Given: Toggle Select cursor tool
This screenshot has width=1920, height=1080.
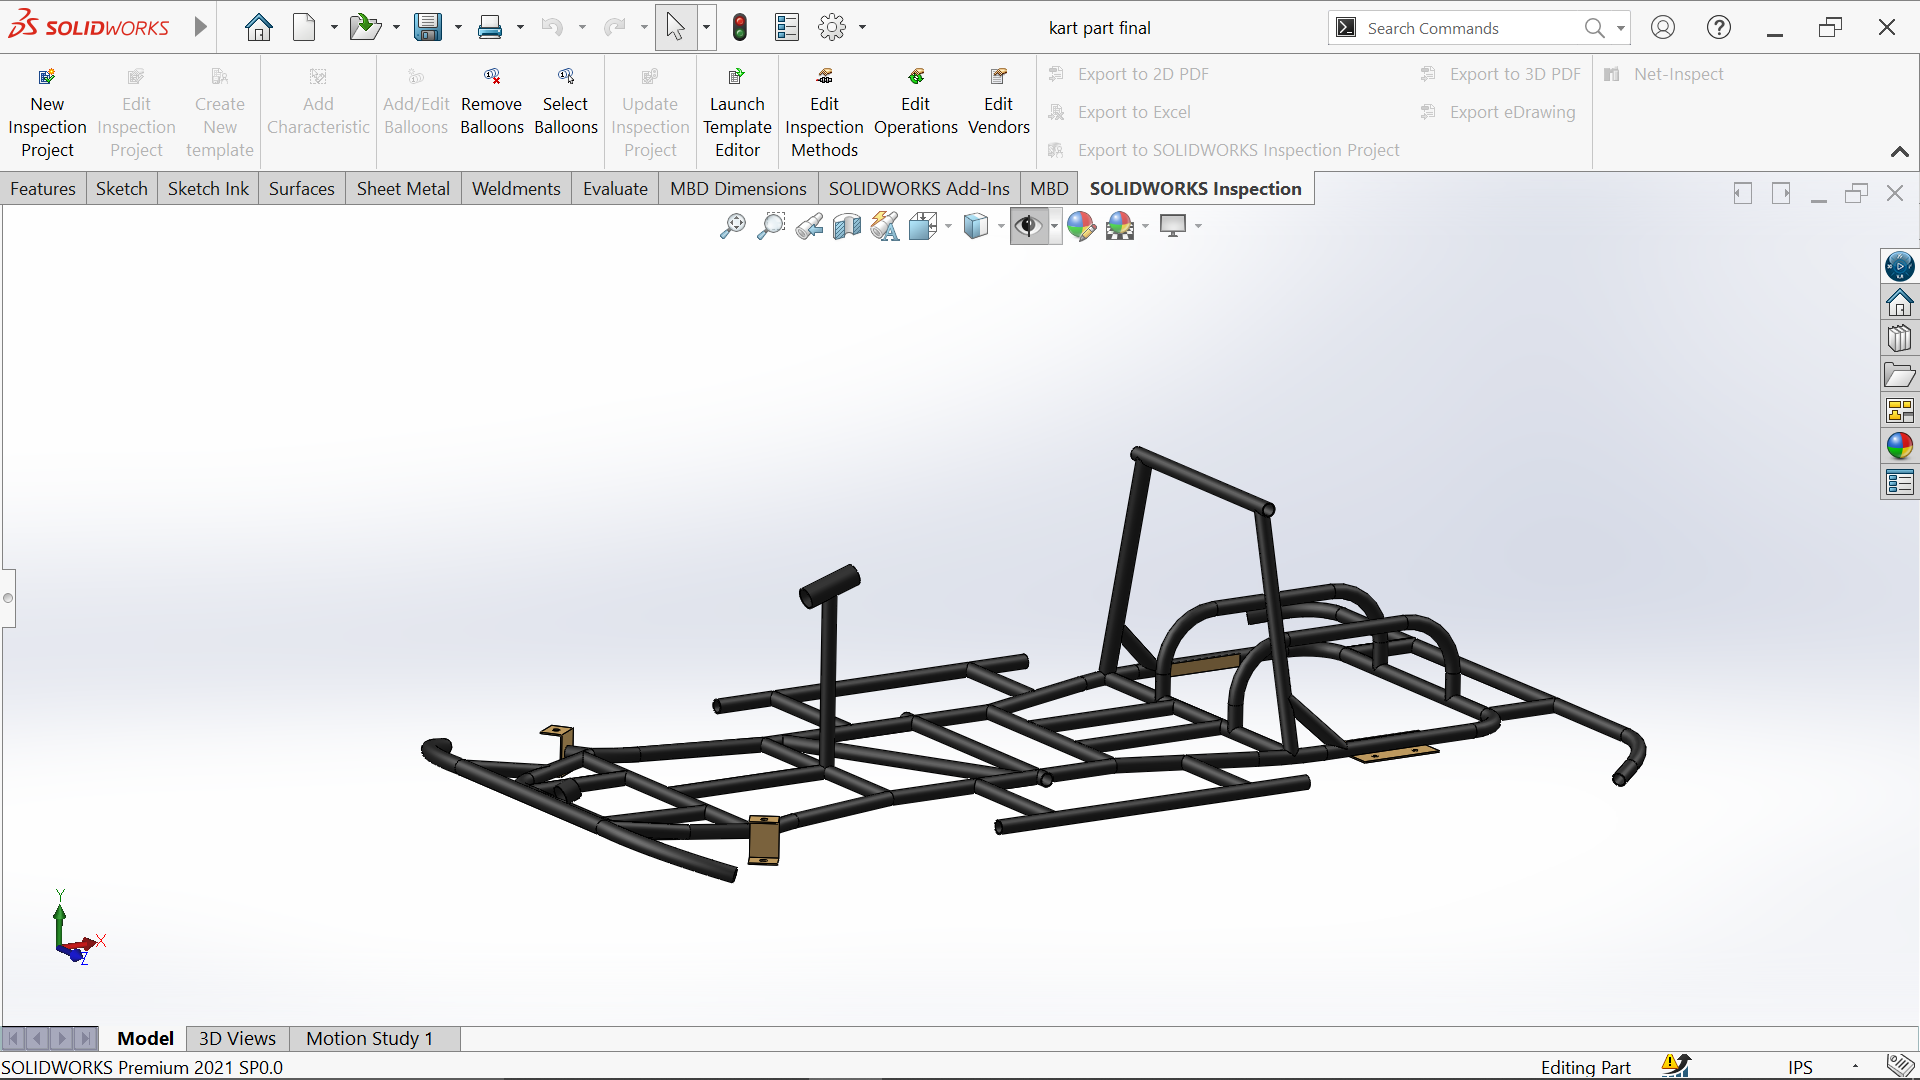Looking at the screenshot, I should click(676, 28).
